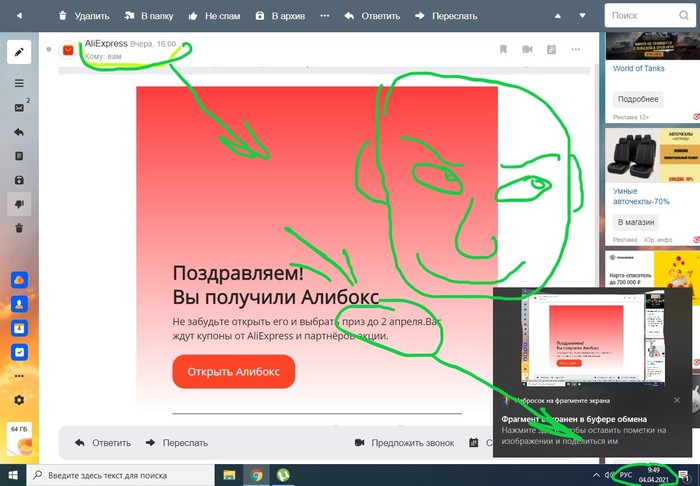Delete the email with Удалить
The image size is (700, 486).
pos(84,16)
